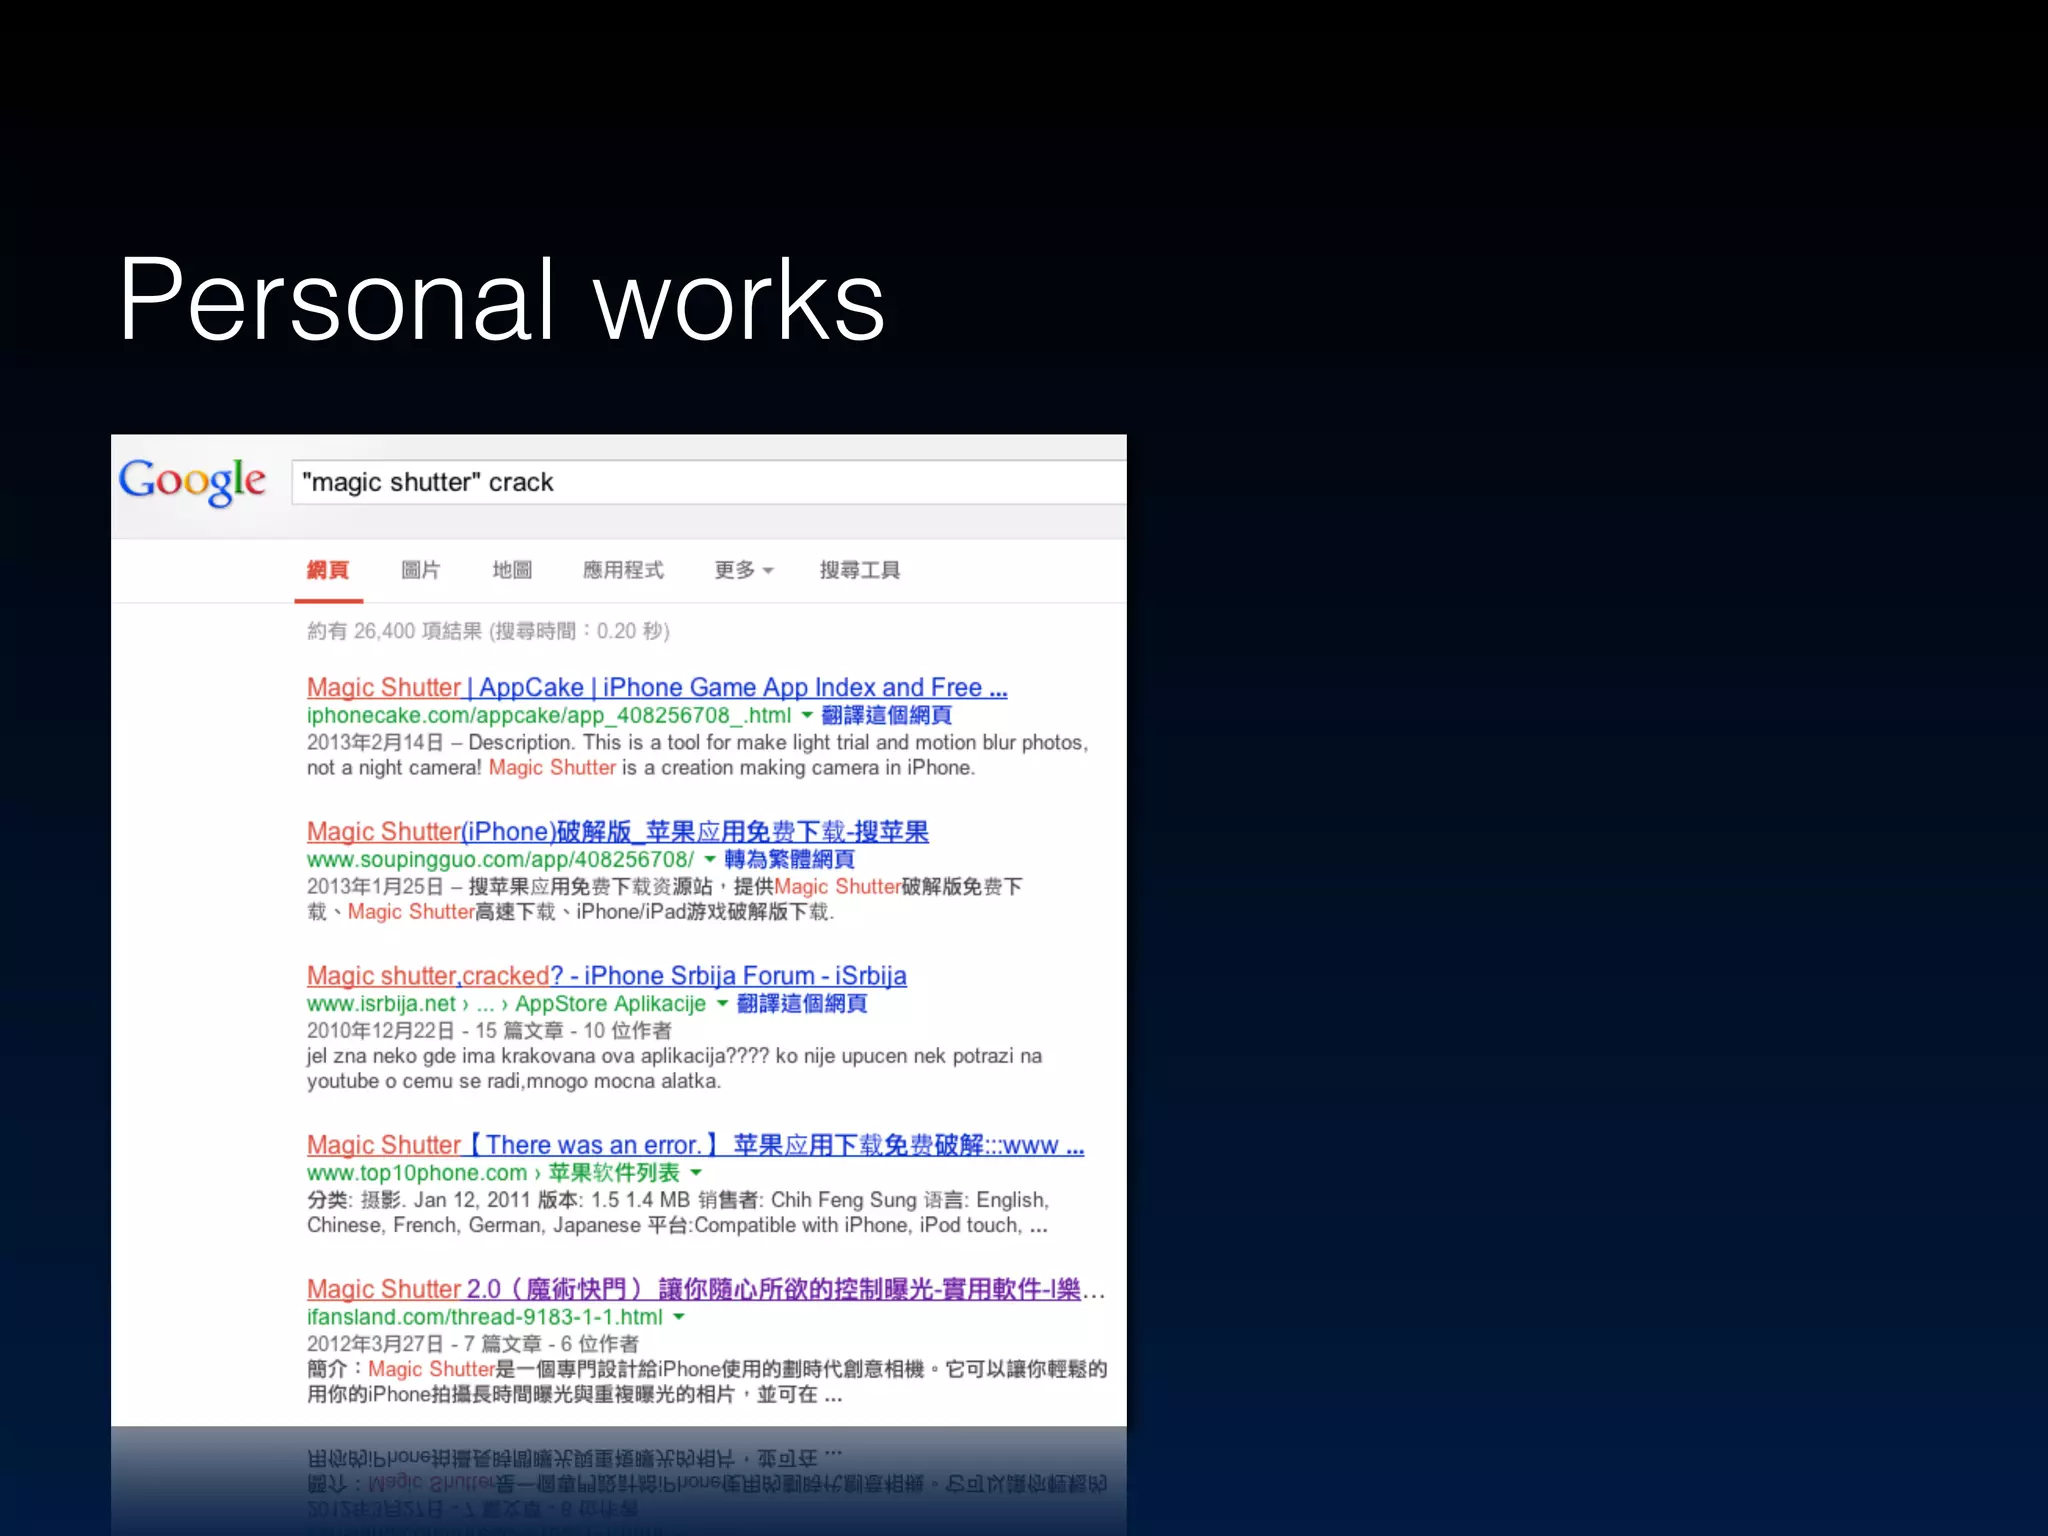The height and width of the screenshot is (1536, 2048).
Task: Expand the arrow beside AppStore Aplikacije
Action: (722, 1003)
